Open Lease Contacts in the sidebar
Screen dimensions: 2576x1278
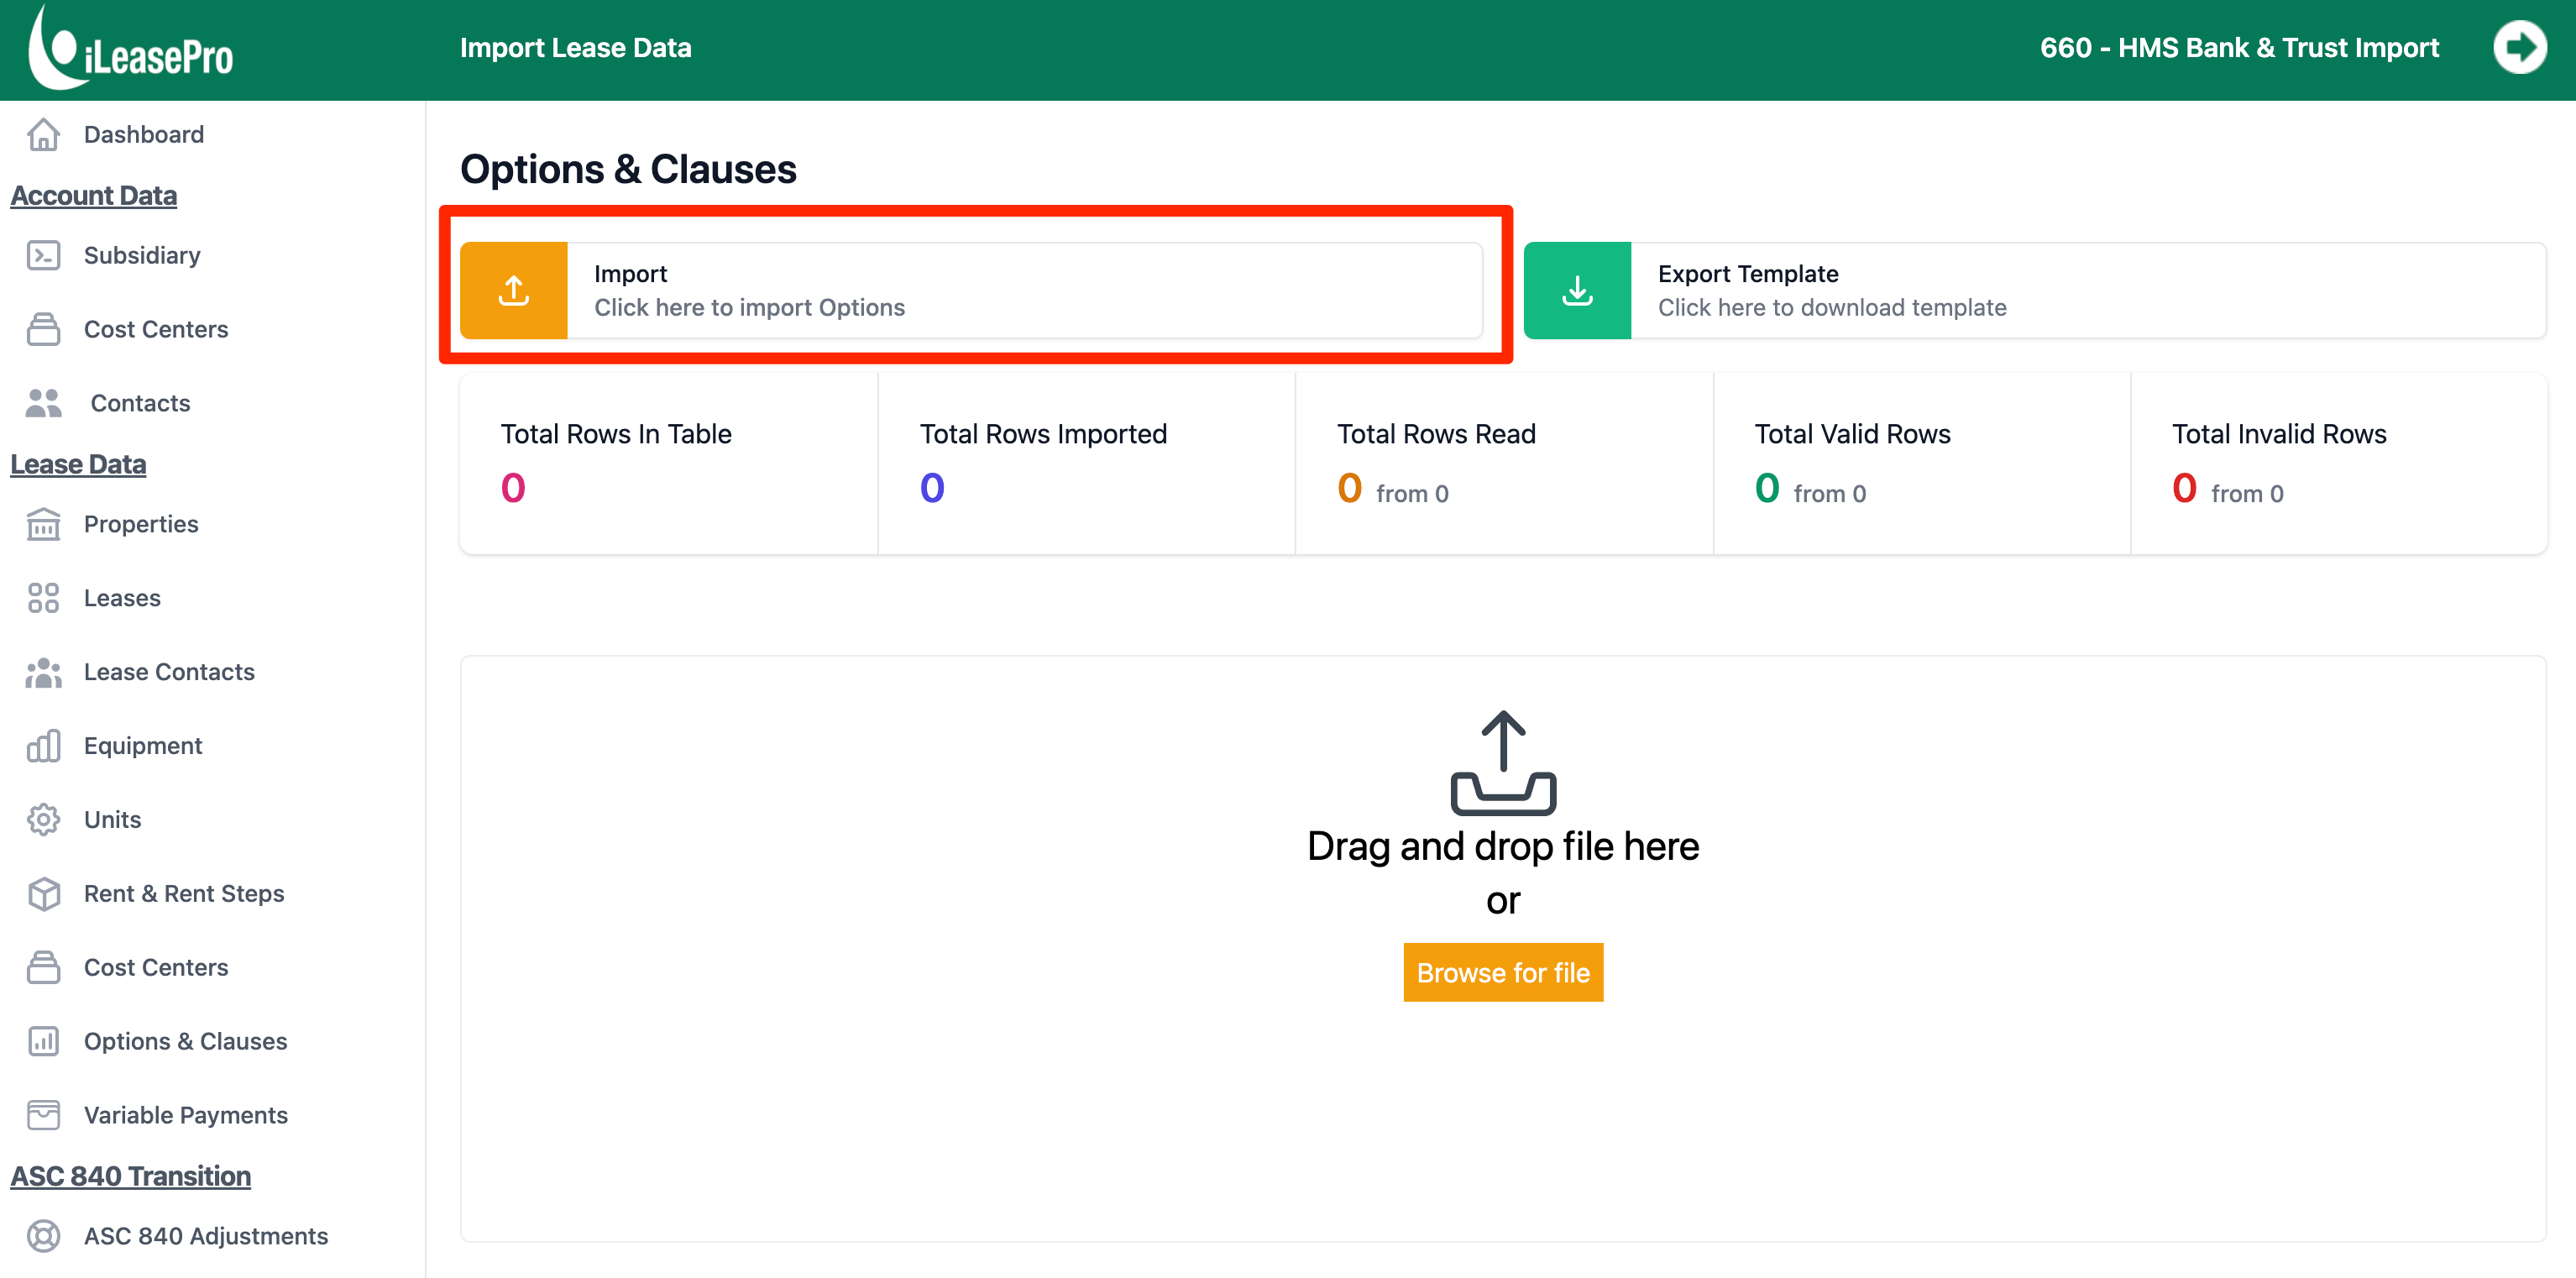point(169,672)
